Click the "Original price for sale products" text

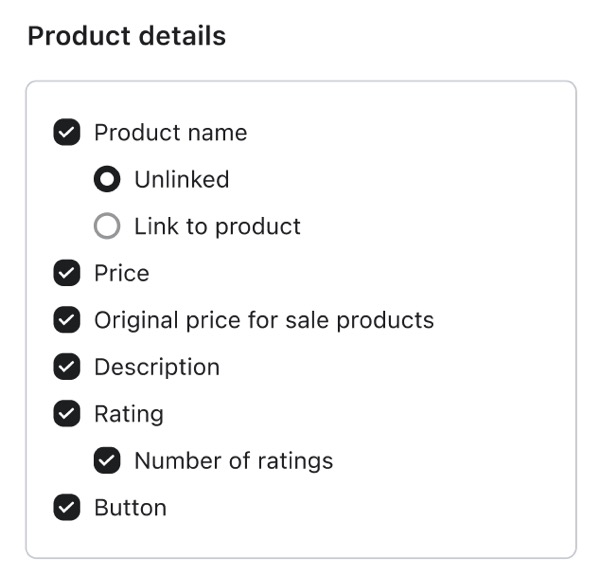click(264, 321)
